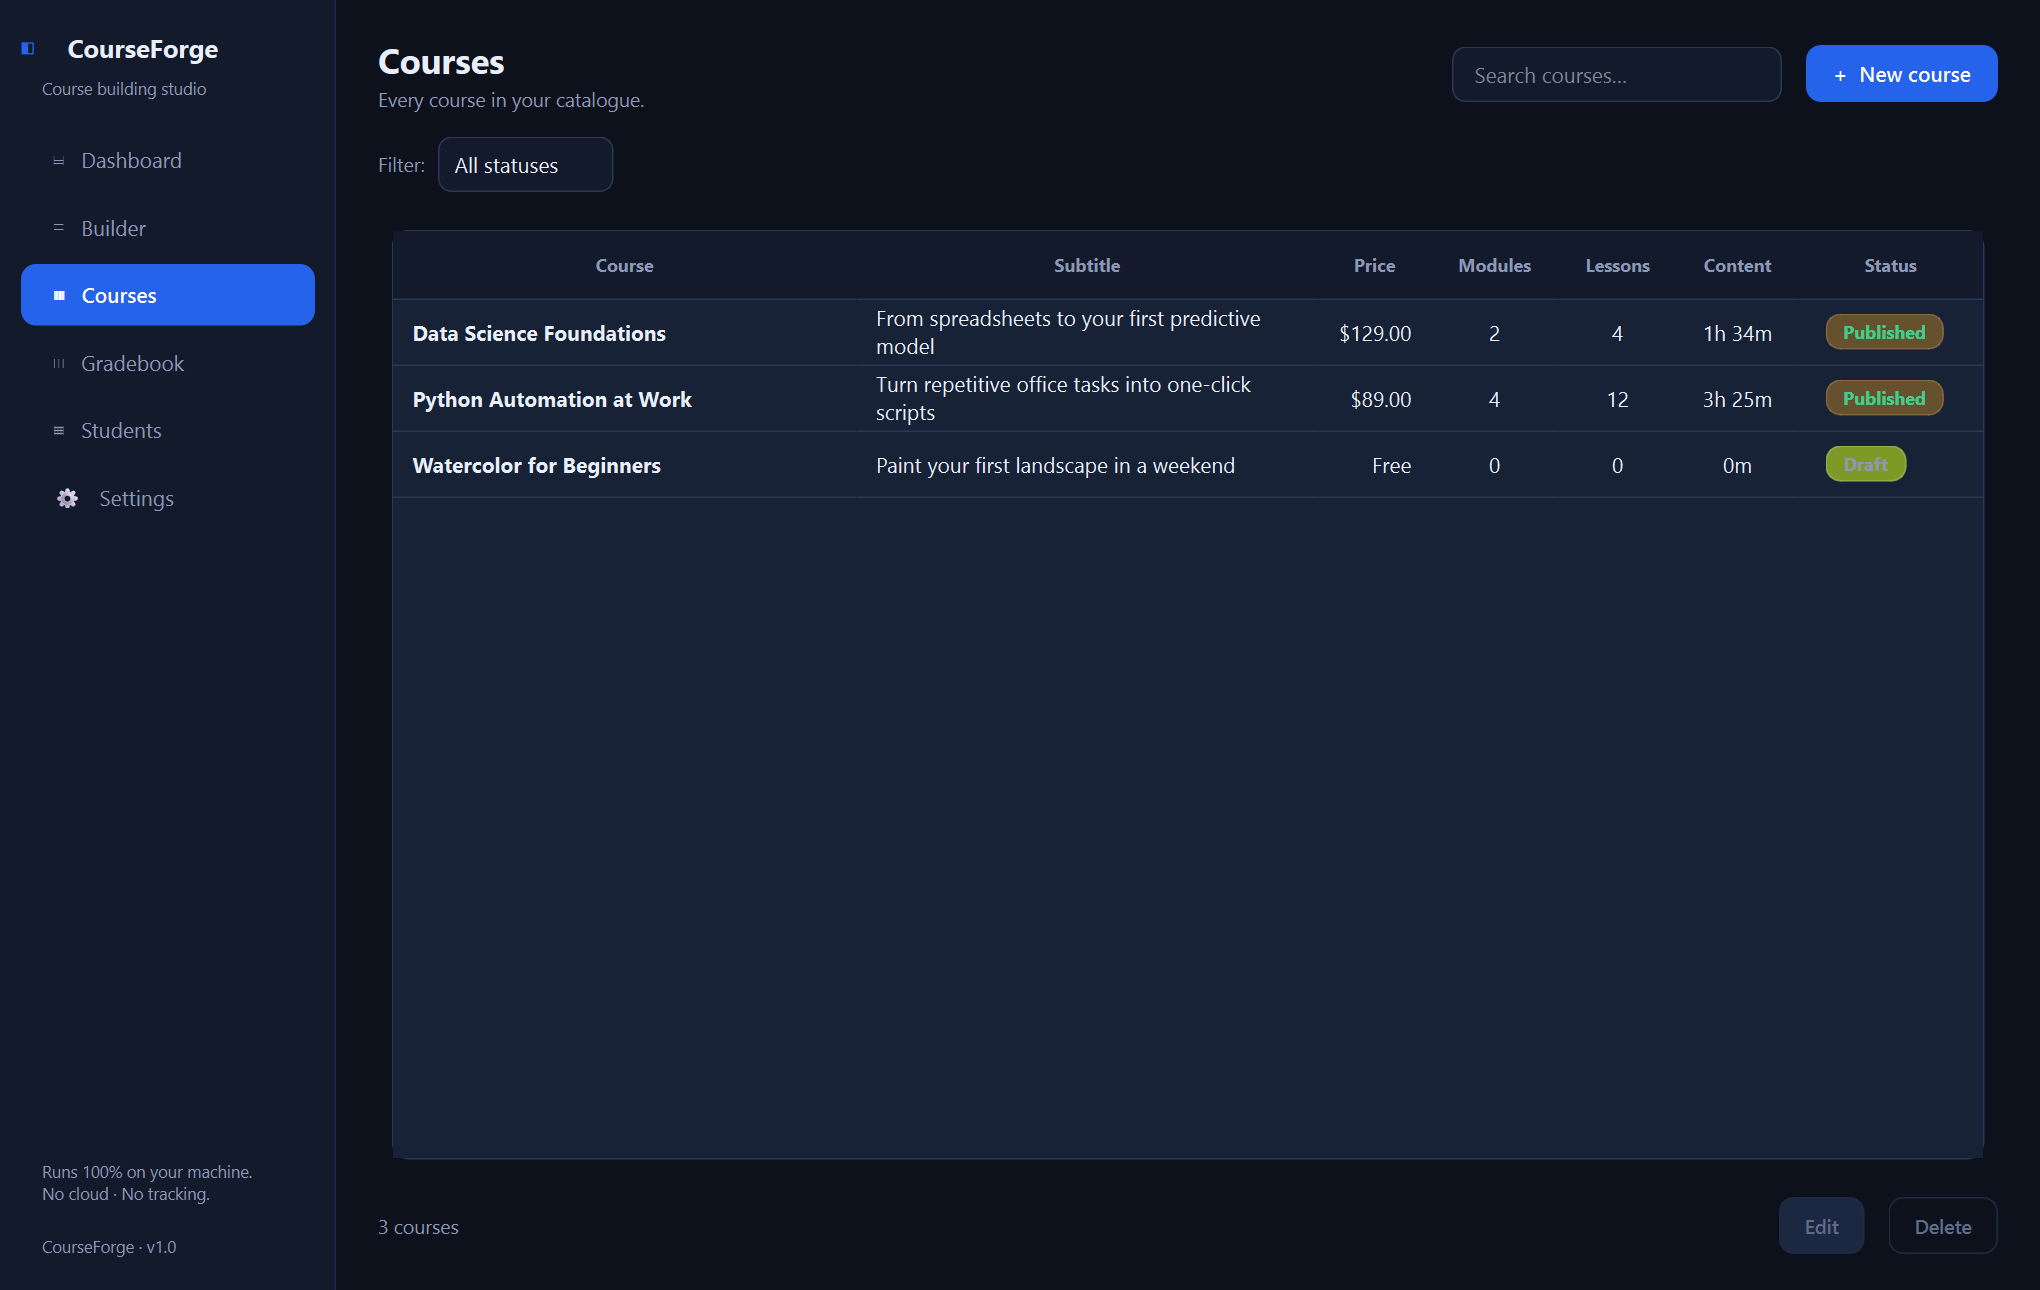Click subtitle 'Turn repetitive office tasks into one-click scripts'

tap(1063, 399)
